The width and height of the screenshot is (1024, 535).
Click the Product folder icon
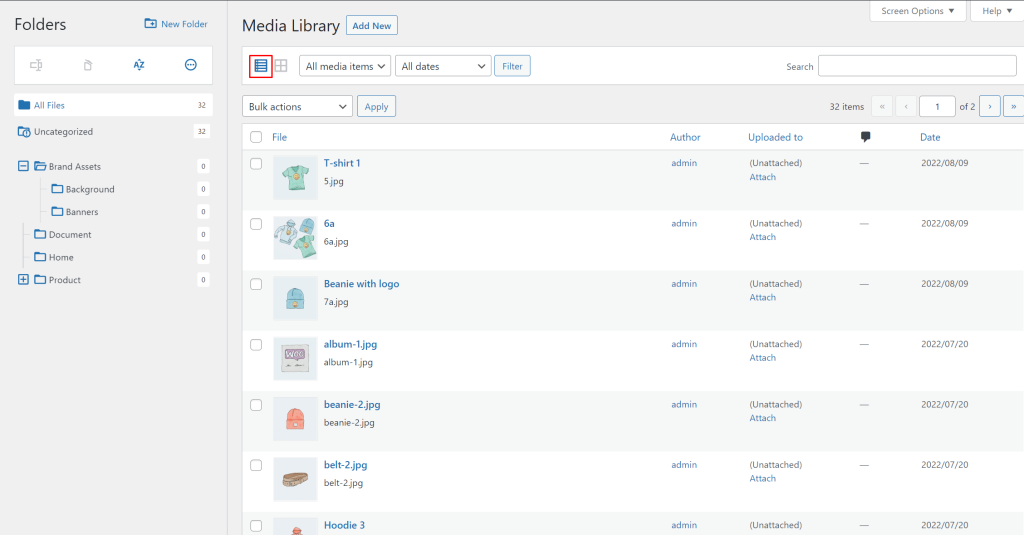click(x=40, y=280)
